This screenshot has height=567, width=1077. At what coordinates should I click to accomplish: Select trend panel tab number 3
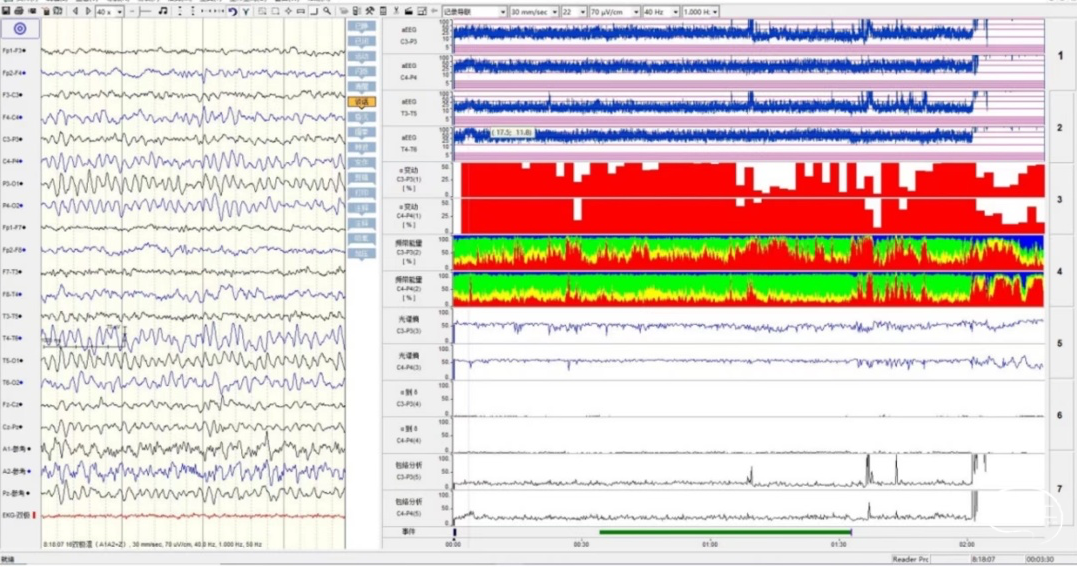click(1060, 200)
